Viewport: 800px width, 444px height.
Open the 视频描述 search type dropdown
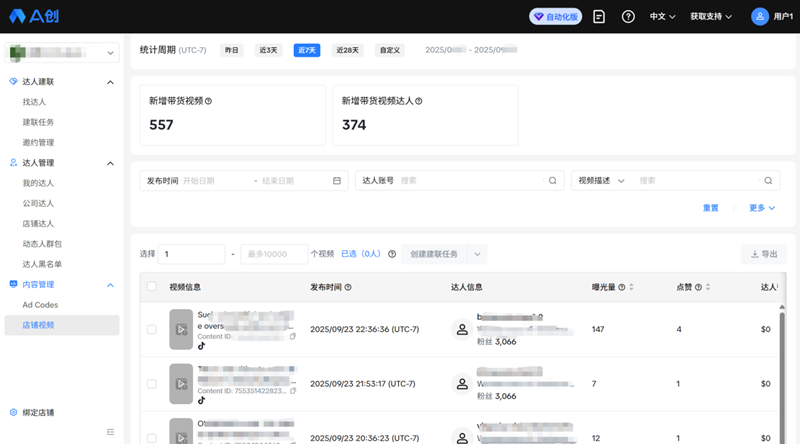602,181
